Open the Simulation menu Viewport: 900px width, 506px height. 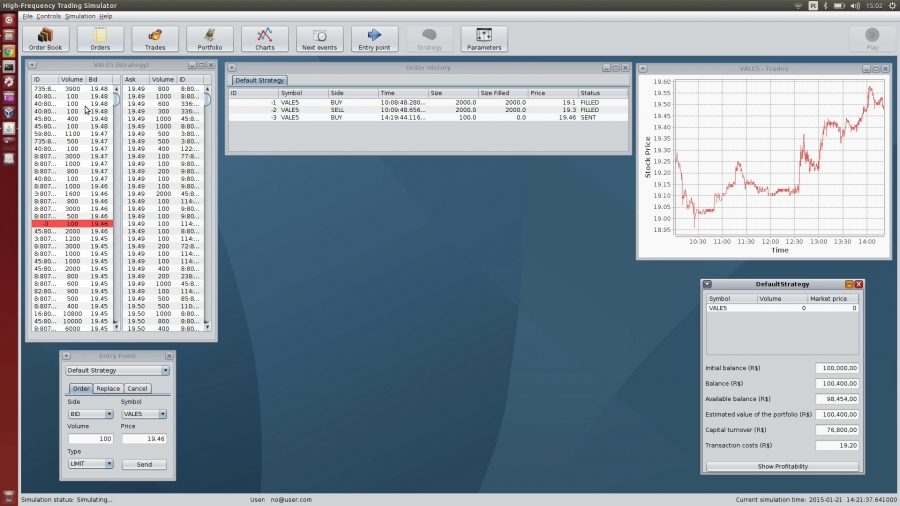[80, 16]
